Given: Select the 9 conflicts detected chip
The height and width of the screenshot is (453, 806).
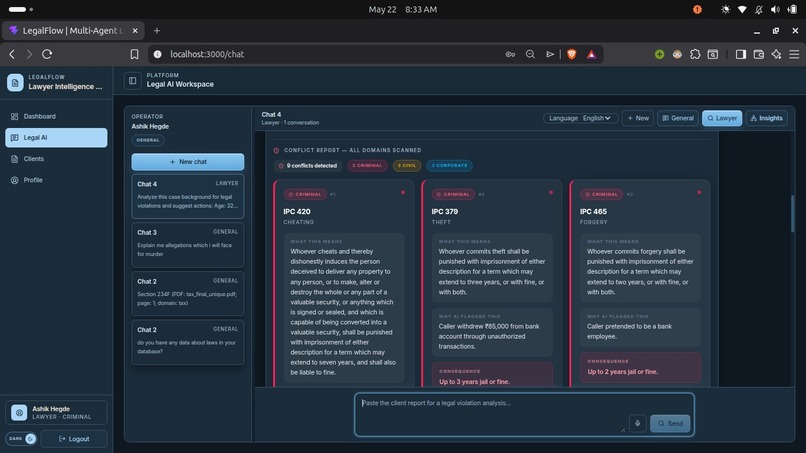Looking at the screenshot, I should coord(307,166).
